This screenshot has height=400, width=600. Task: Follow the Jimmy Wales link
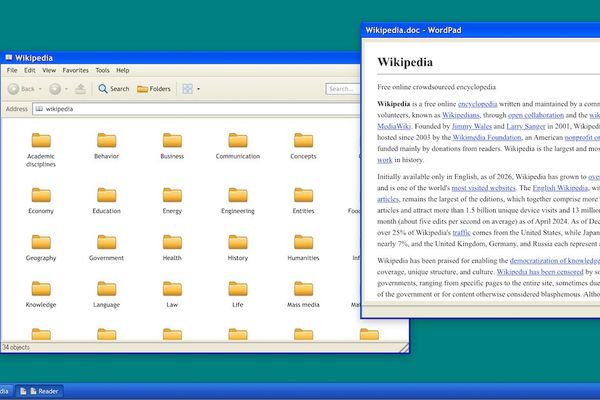pyautogui.click(x=471, y=126)
